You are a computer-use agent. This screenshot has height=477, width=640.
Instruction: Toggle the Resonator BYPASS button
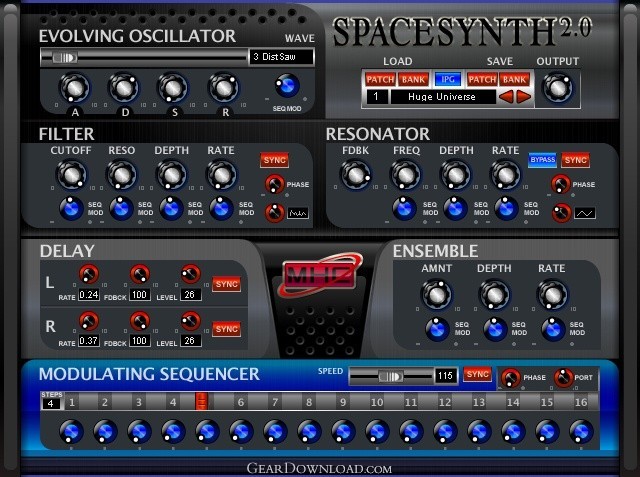(x=542, y=160)
